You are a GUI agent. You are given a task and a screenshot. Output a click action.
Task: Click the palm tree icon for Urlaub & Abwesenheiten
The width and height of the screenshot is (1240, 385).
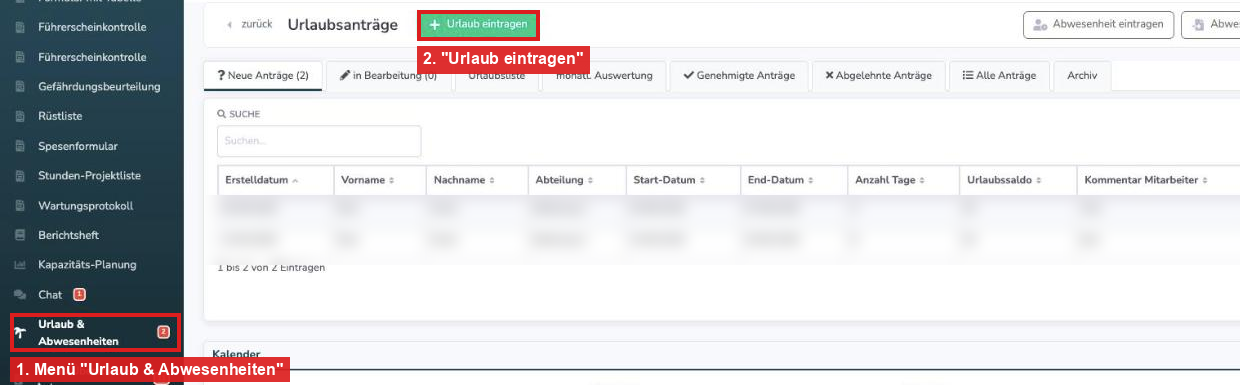tap(20, 333)
